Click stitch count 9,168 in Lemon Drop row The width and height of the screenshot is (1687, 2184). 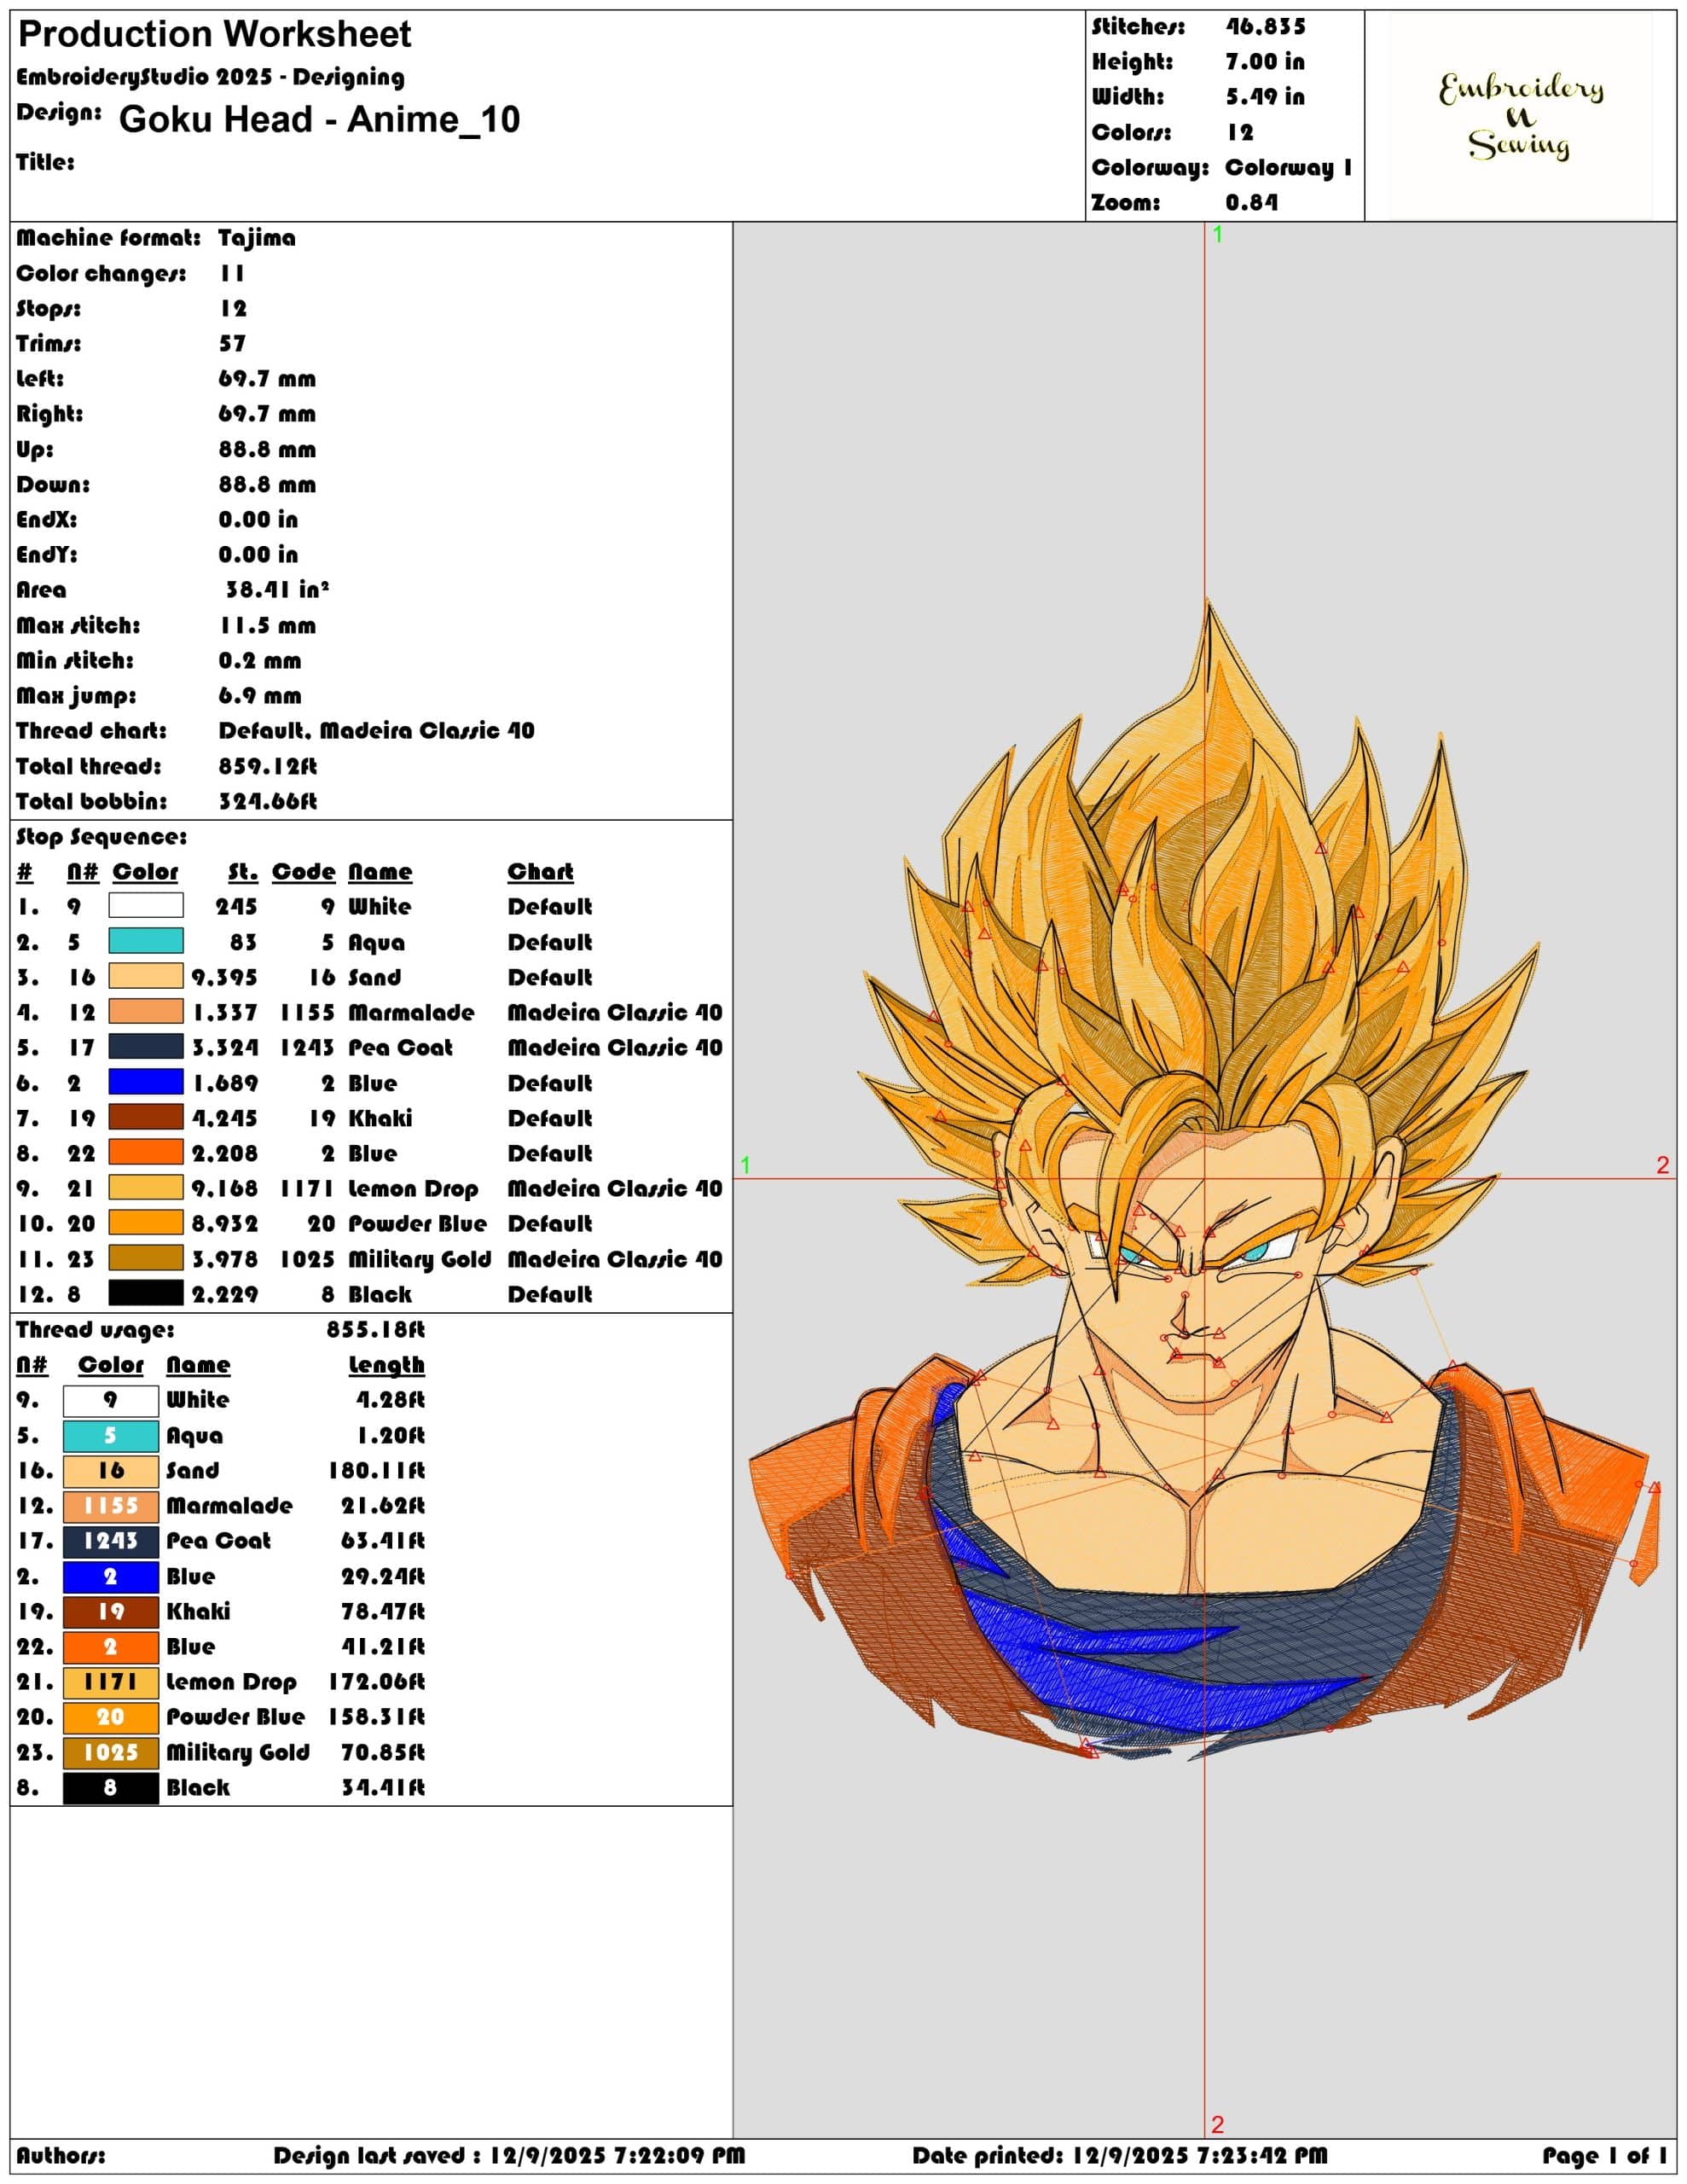coord(225,1188)
